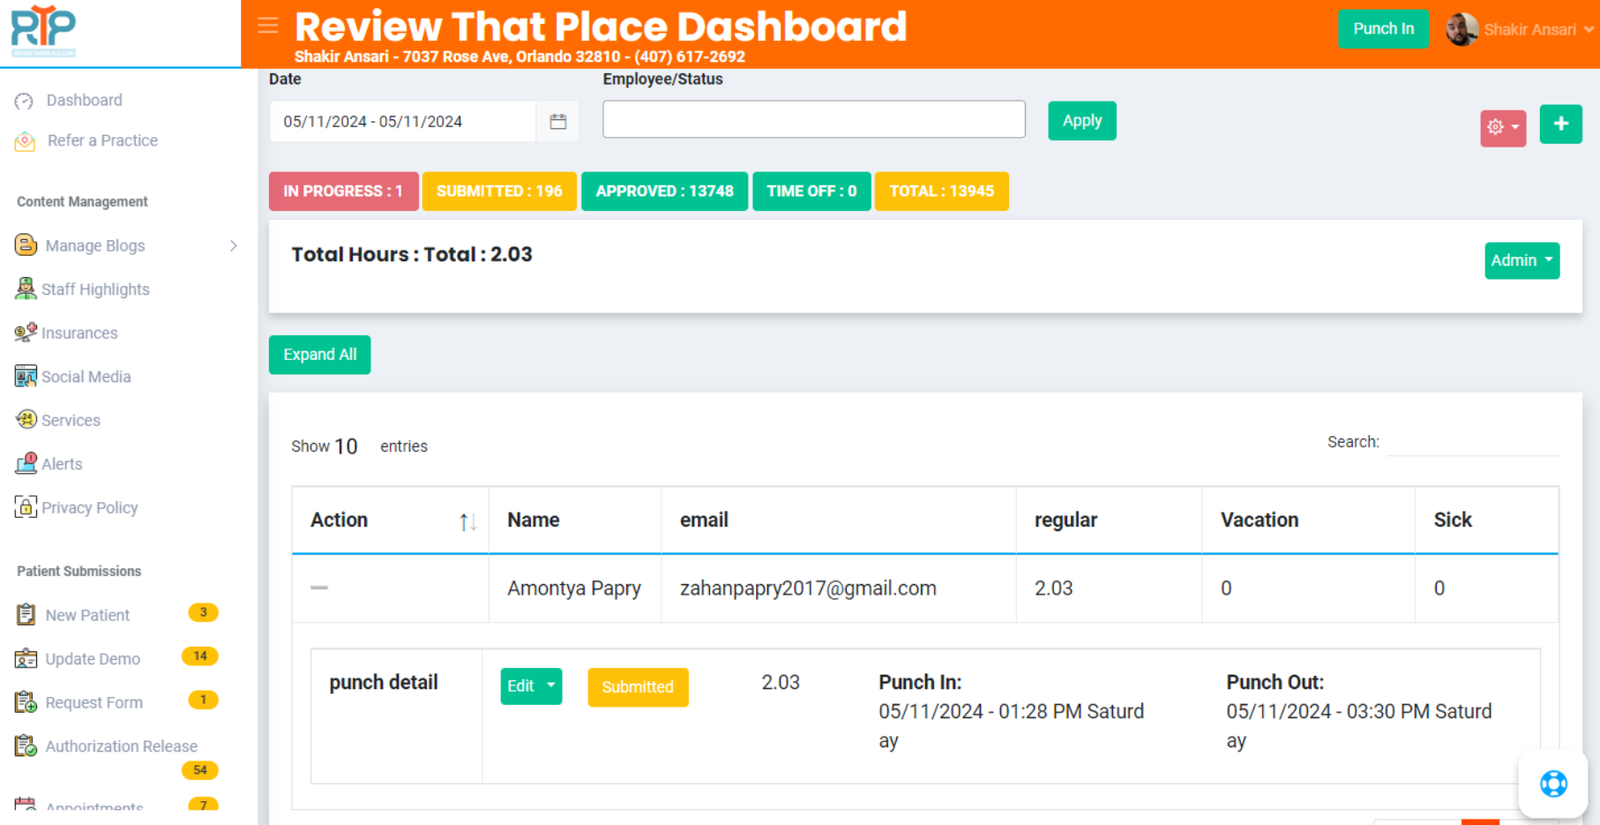Screen dimensions: 1600x825
Task: Open Alerts menu item
Action: [x=61, y=464]
